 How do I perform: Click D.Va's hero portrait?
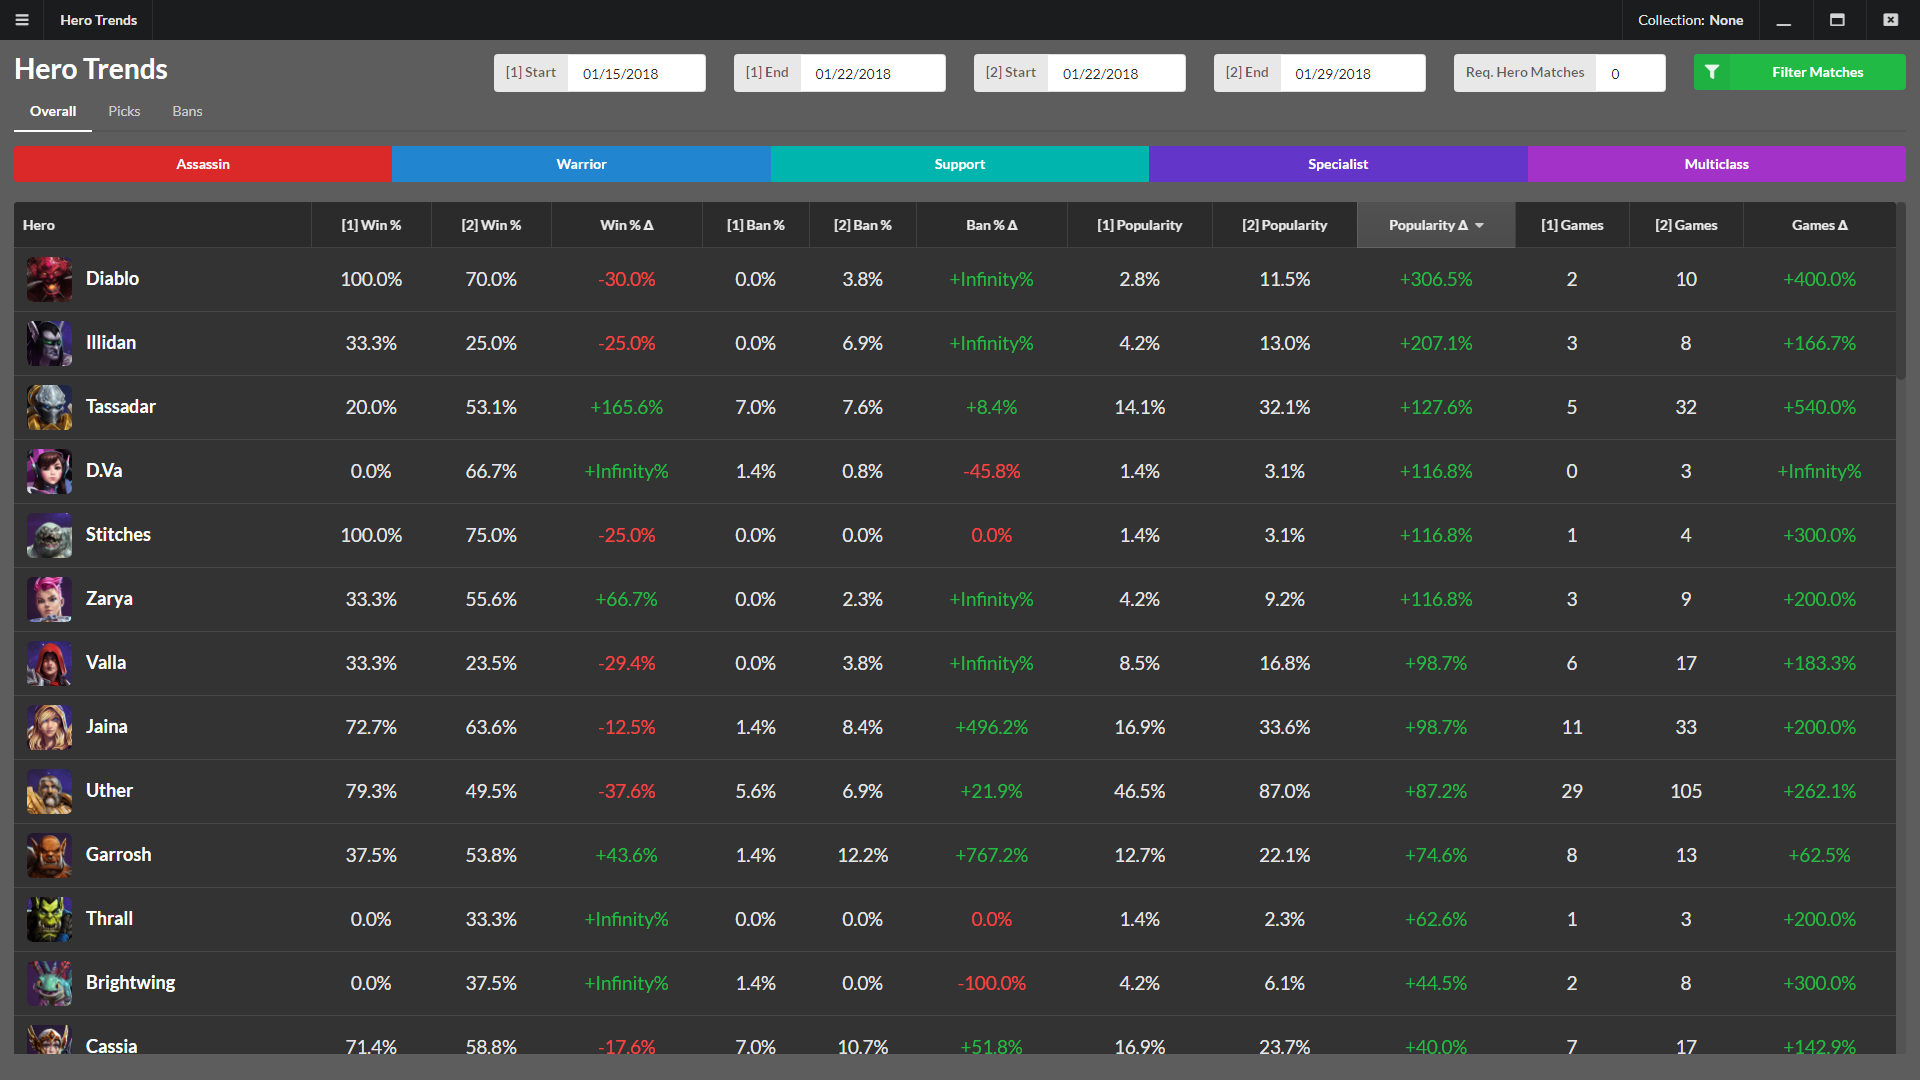tap(49, 471)
